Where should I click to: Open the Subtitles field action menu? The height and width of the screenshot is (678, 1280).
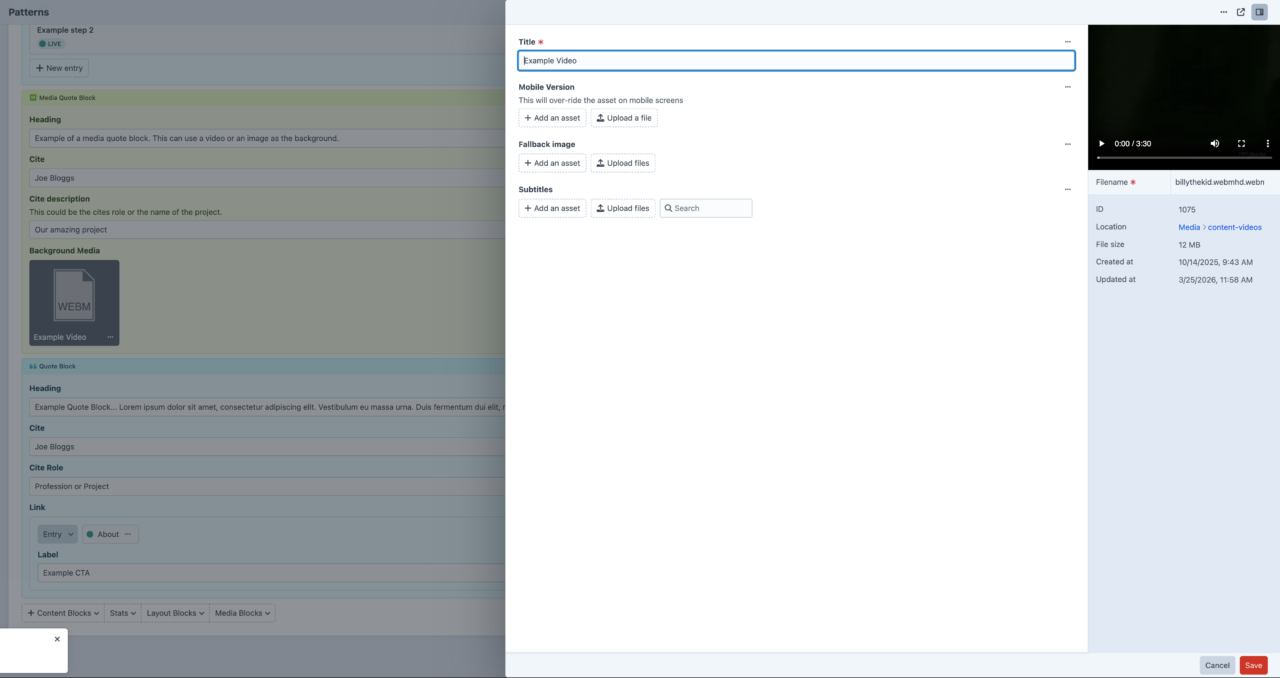pyautogui.click(x=1066, y=189)
